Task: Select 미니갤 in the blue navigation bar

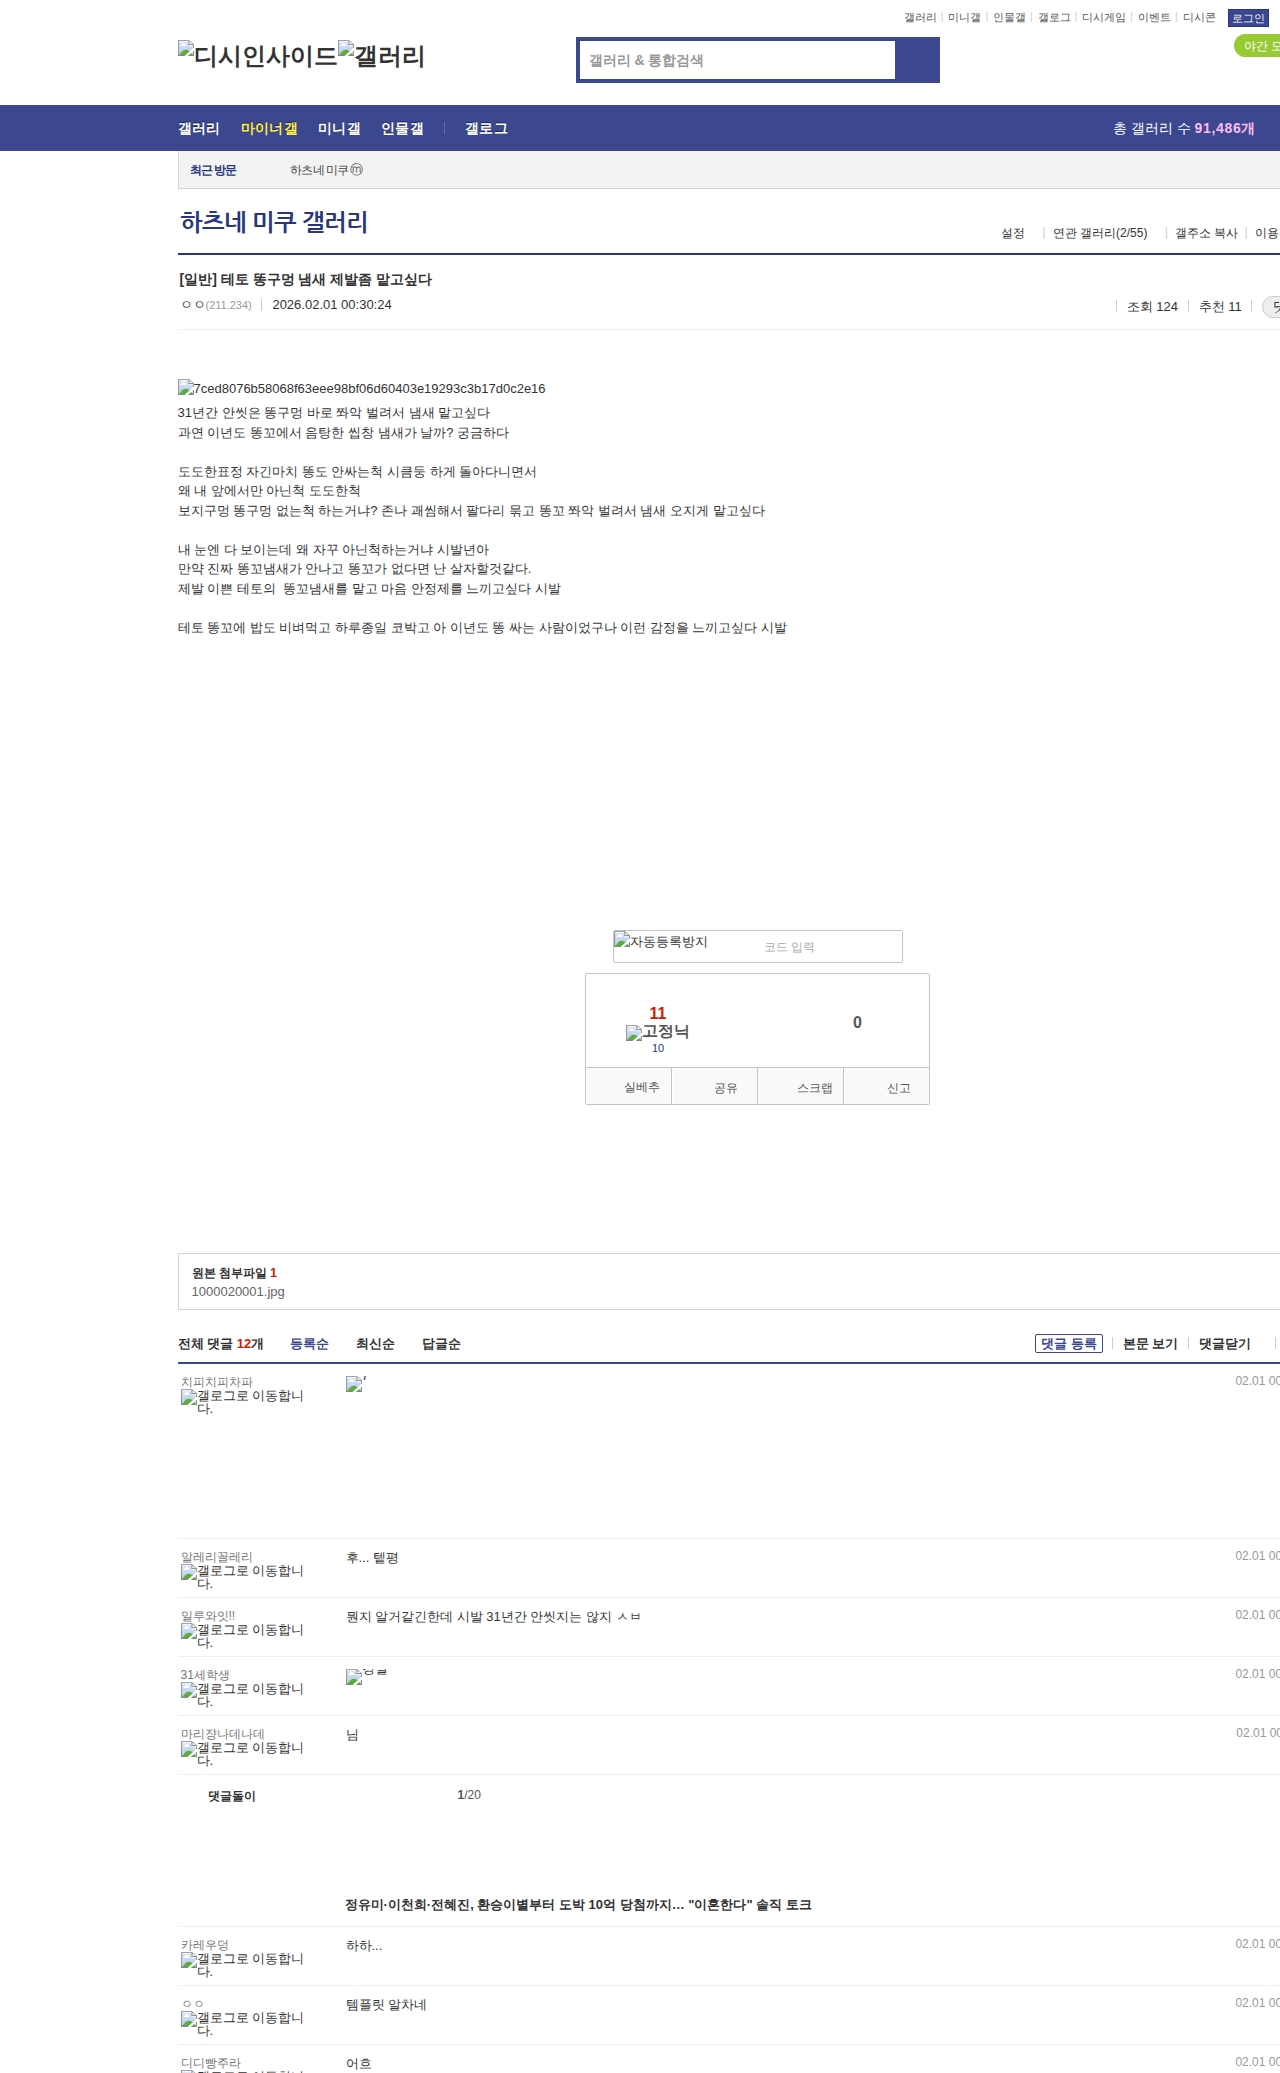Action: click(x=339, y=129)
